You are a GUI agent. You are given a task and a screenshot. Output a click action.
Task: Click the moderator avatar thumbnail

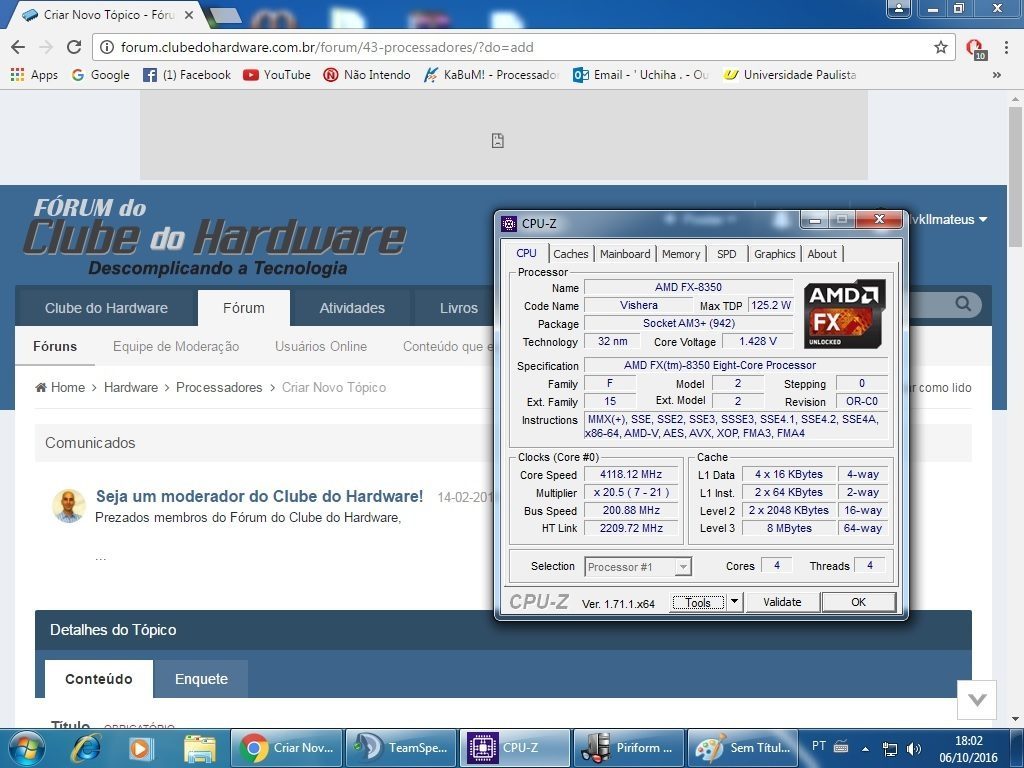69,506
